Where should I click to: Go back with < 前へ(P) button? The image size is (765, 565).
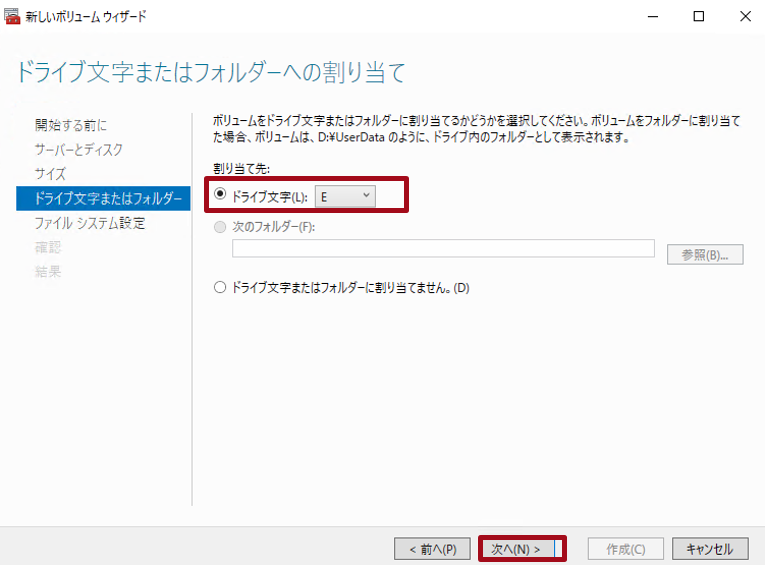coord(432,549)
